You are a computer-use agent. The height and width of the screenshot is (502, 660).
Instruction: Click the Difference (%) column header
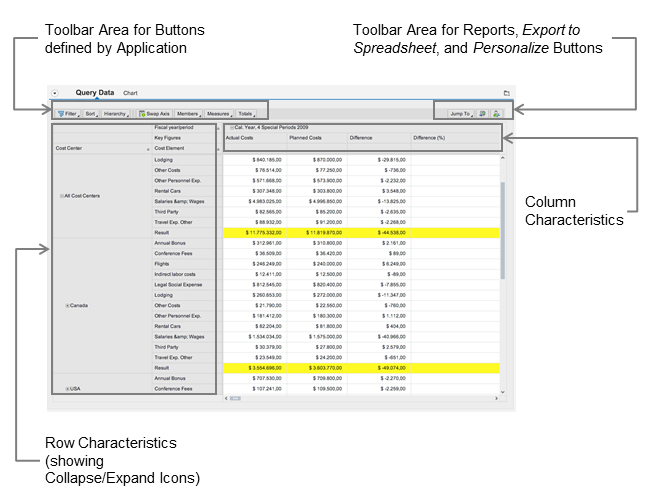(456, 138)
